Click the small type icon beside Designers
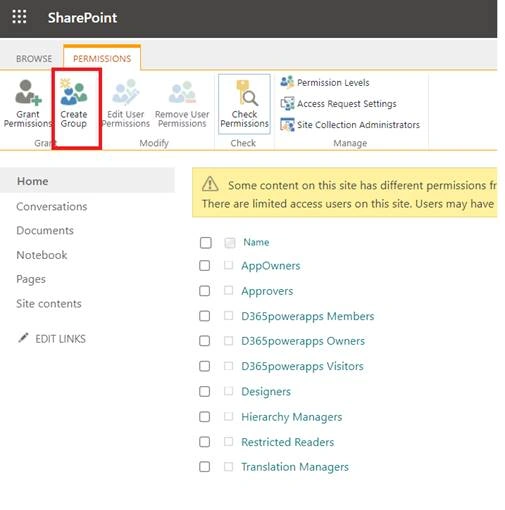505x510 pixels. point(228,391)
